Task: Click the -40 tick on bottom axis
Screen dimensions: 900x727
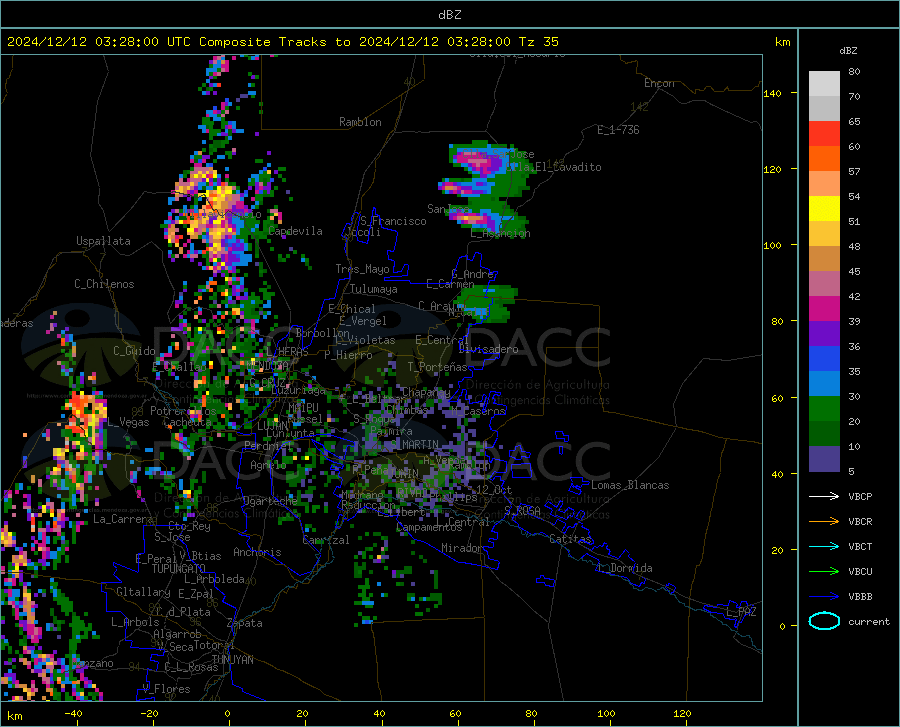Action: (x=73, y=713)
